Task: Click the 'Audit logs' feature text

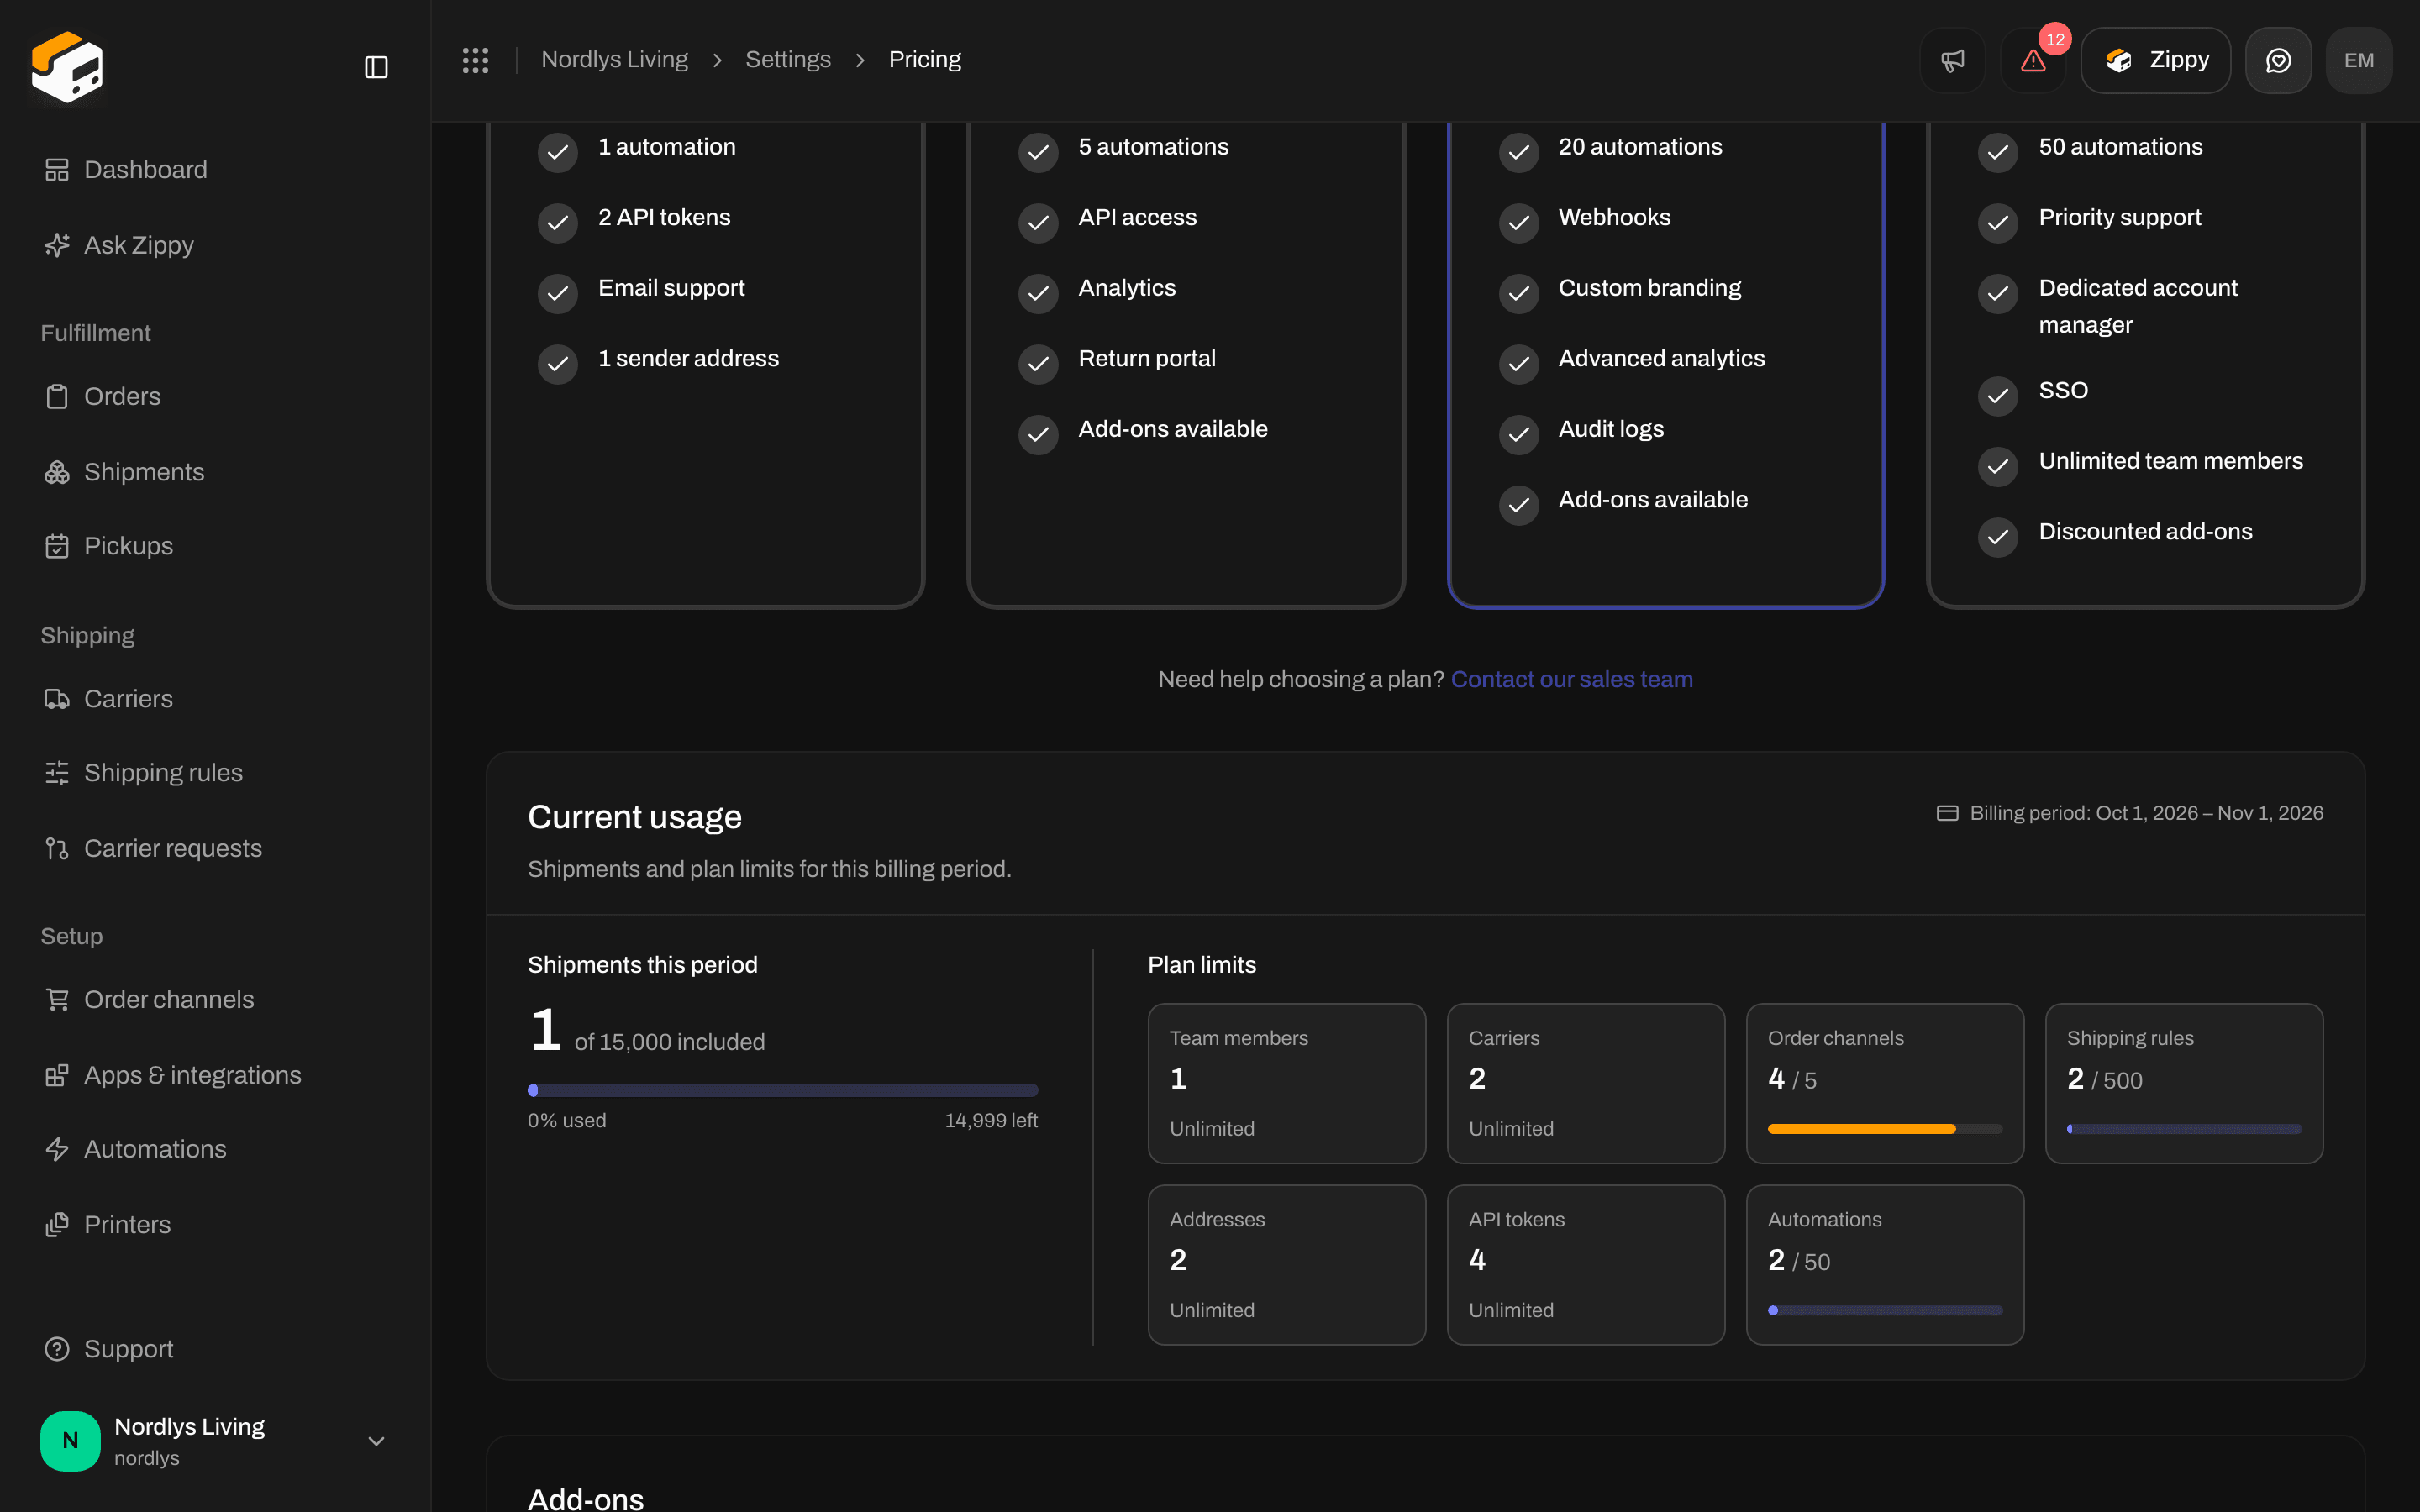Action: tap(1611, 429)
